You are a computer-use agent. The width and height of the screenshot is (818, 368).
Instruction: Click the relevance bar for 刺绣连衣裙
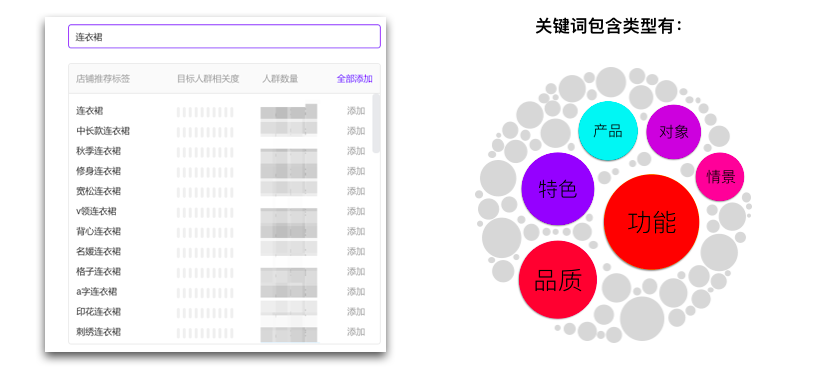[x=205, y=333]
